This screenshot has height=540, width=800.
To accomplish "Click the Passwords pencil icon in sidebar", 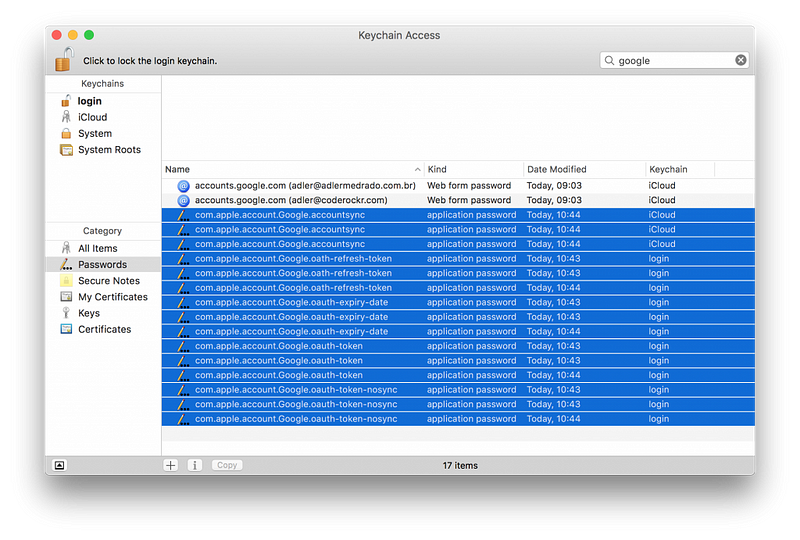I will pos(66,264).
